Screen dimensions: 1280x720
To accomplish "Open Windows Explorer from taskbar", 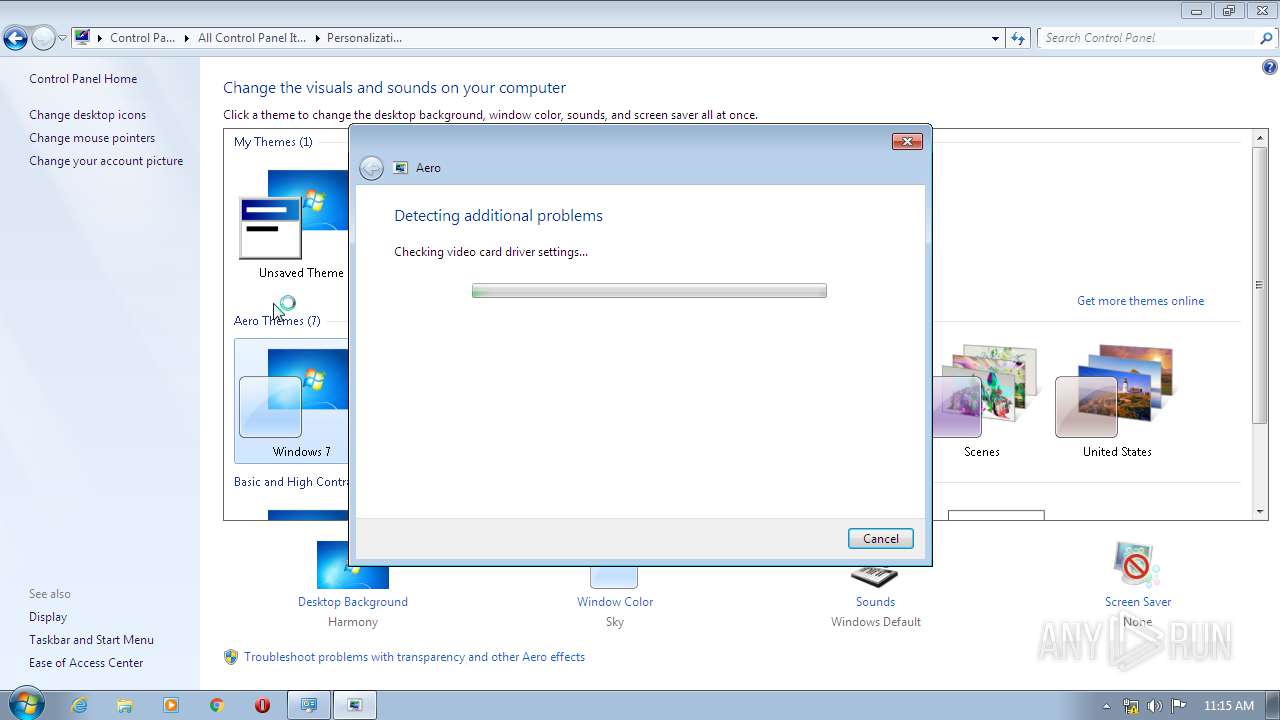I will point(125,705).
